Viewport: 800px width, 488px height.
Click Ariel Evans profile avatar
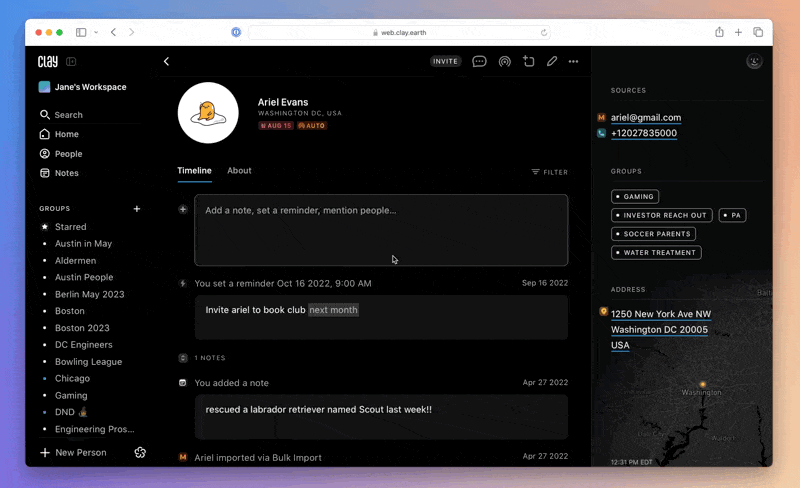208,113
